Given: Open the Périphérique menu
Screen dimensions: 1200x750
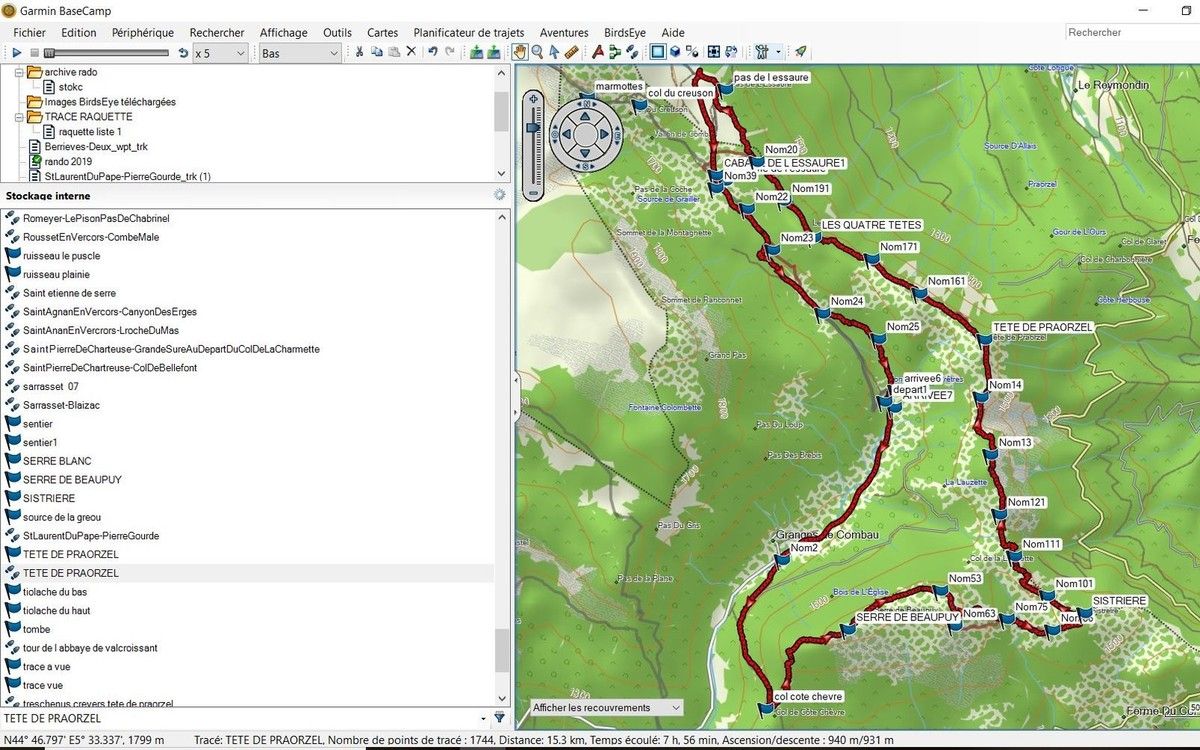Looking at the screenshot, I should (x=143, y=32).
